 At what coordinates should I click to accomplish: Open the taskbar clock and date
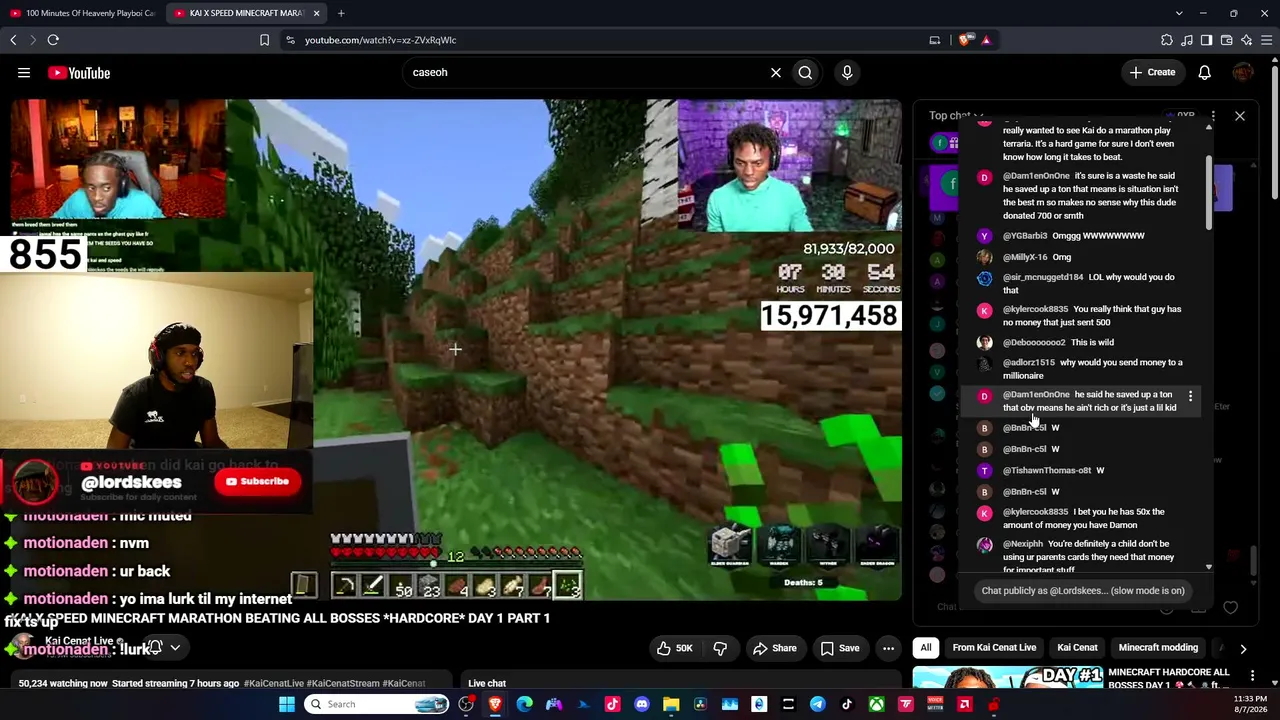pos(1250,704)
